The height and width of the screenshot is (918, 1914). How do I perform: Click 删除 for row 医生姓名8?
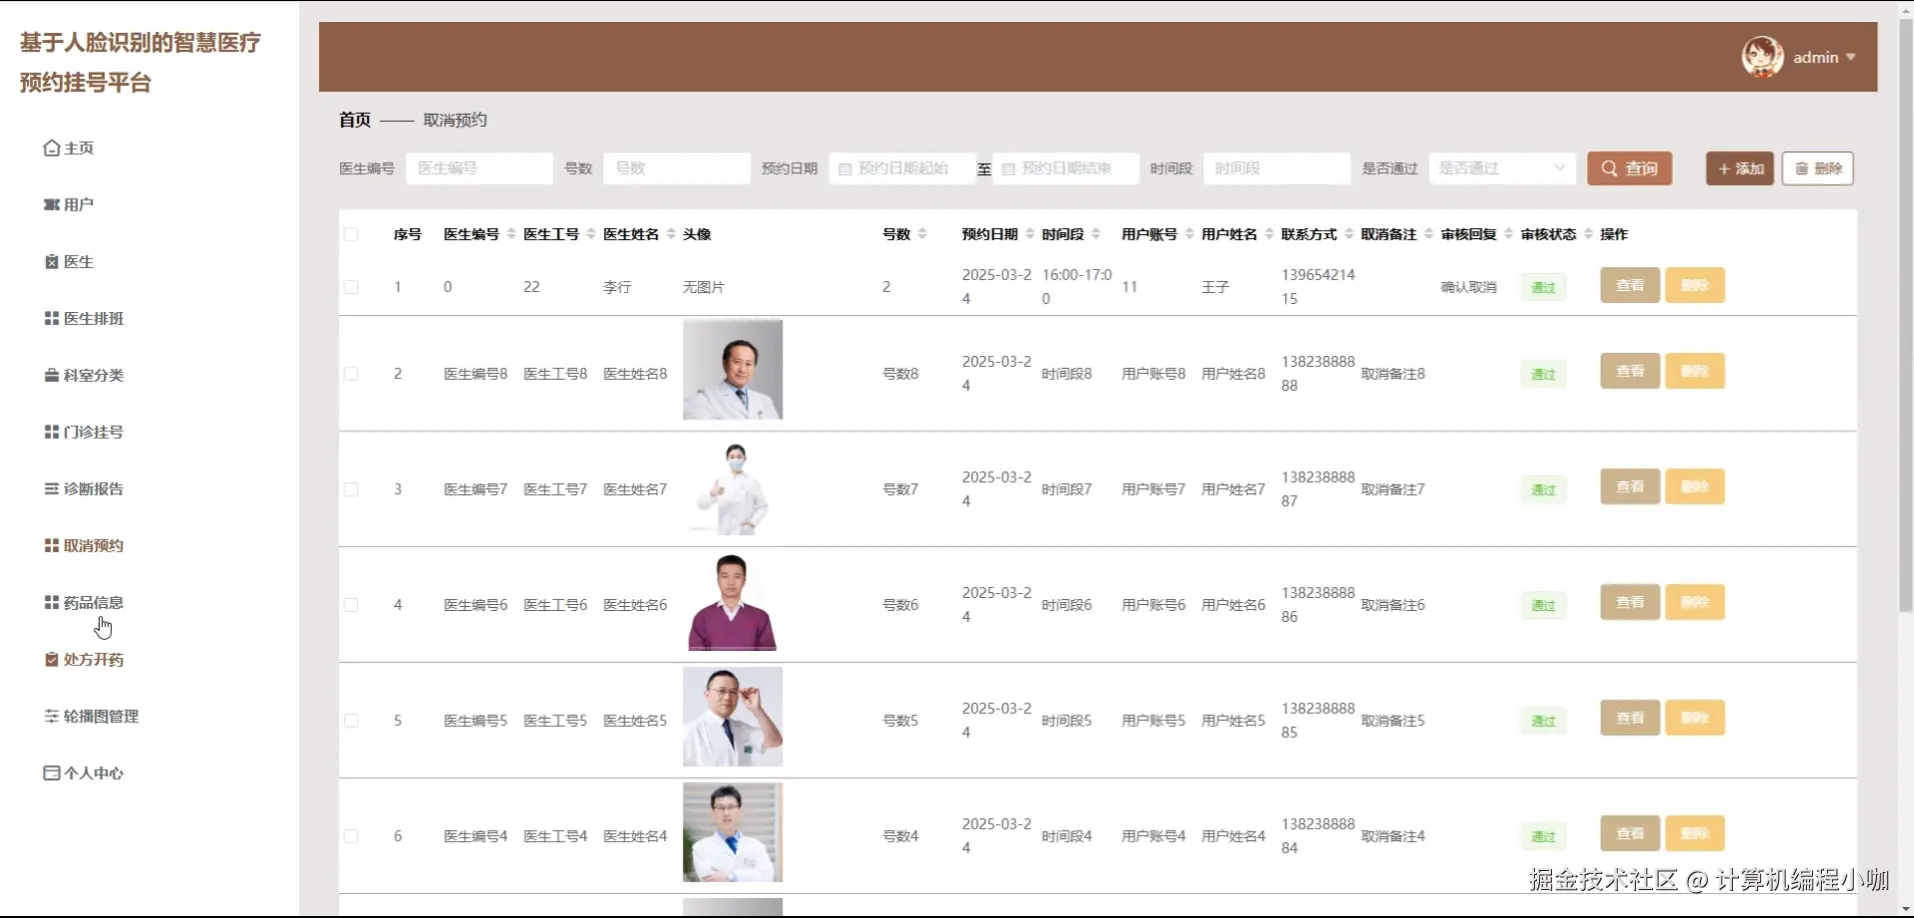[x=1695, y=371]
